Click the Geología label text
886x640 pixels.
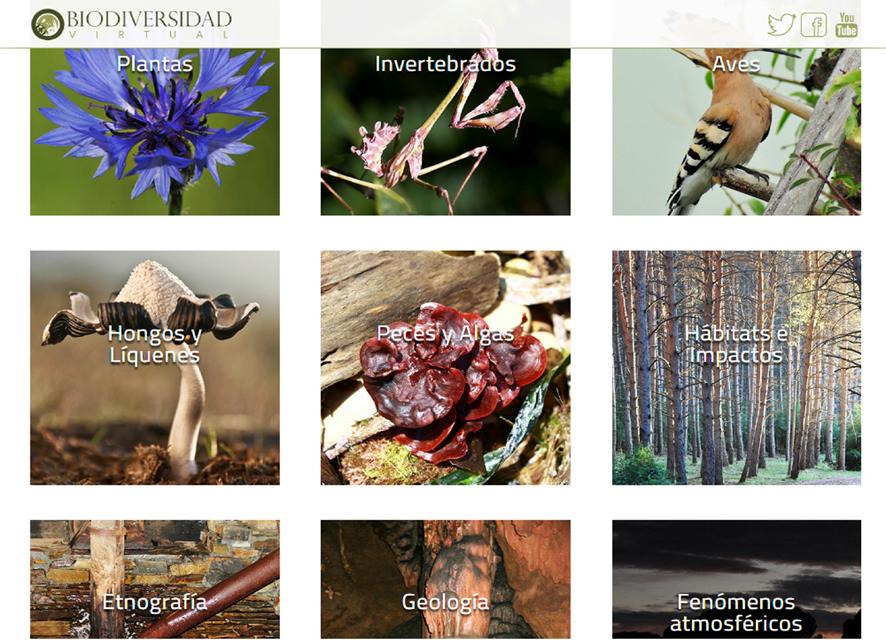[x=445, y=603]
